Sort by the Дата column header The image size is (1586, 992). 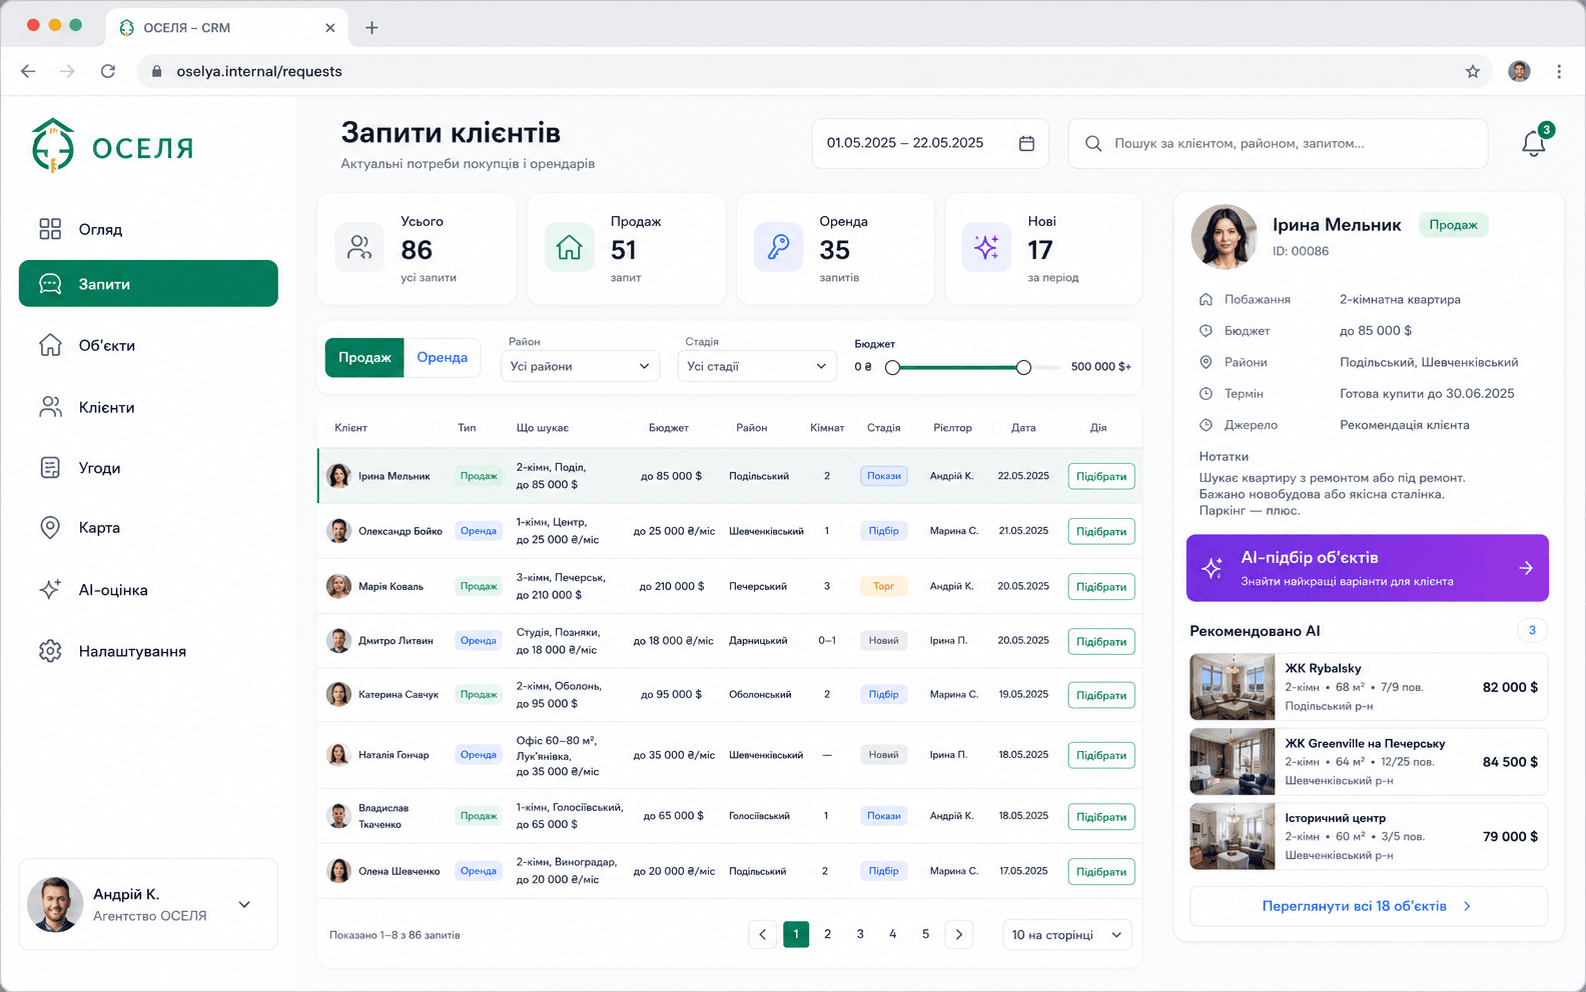1023,427
